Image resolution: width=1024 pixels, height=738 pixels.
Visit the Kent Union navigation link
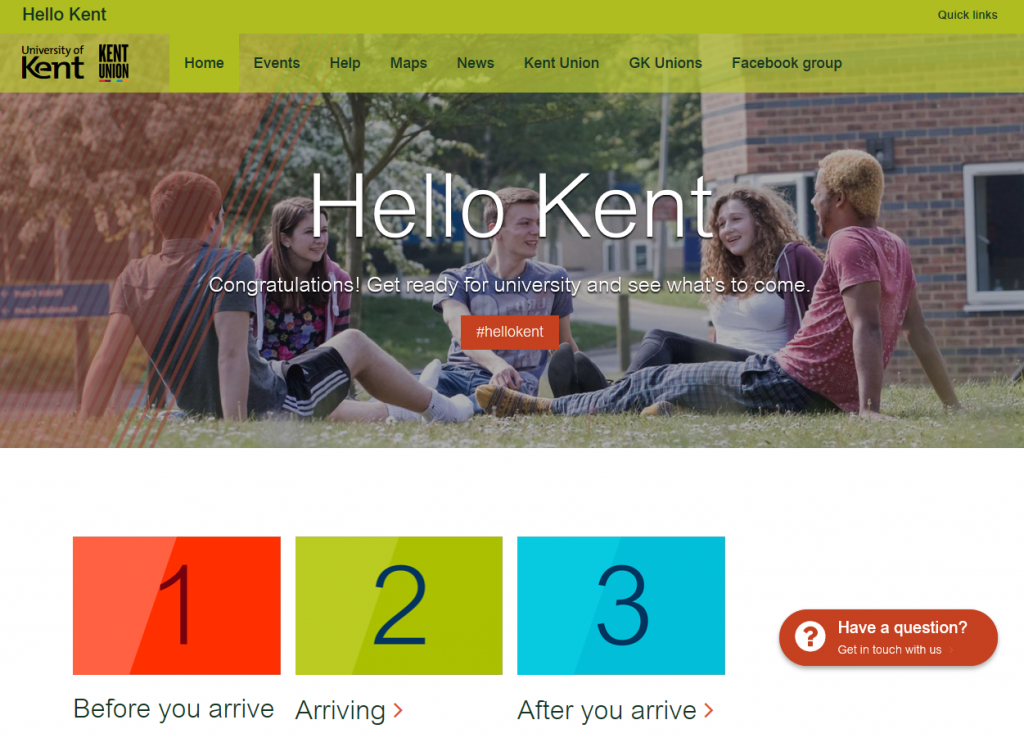tap(562, 63)
